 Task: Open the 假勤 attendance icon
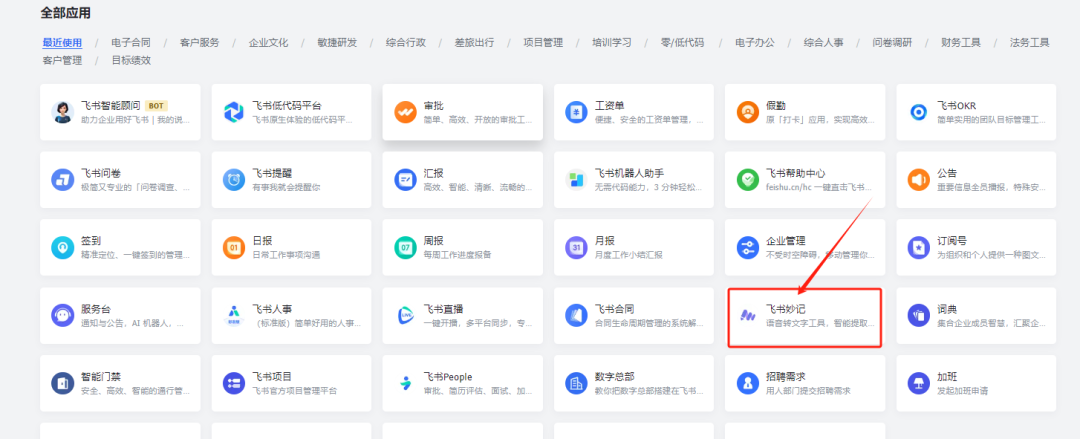pos(747,112)
